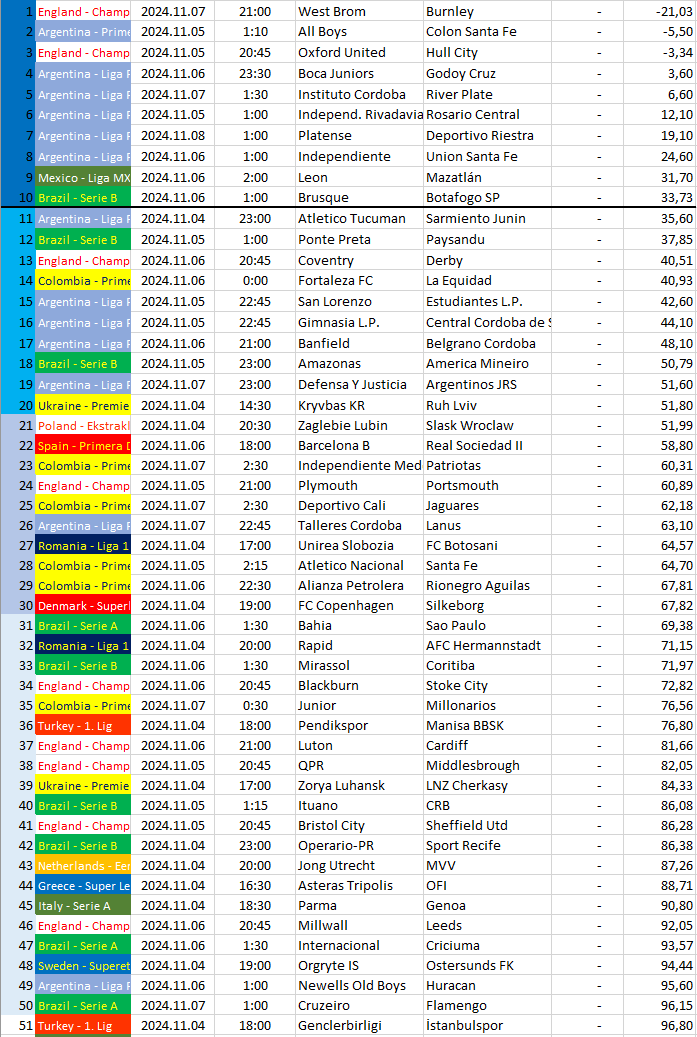This screenshot has height=1037, width=697.
Task: Click the value cell showing 96,80
Action: click(659, 1025)
